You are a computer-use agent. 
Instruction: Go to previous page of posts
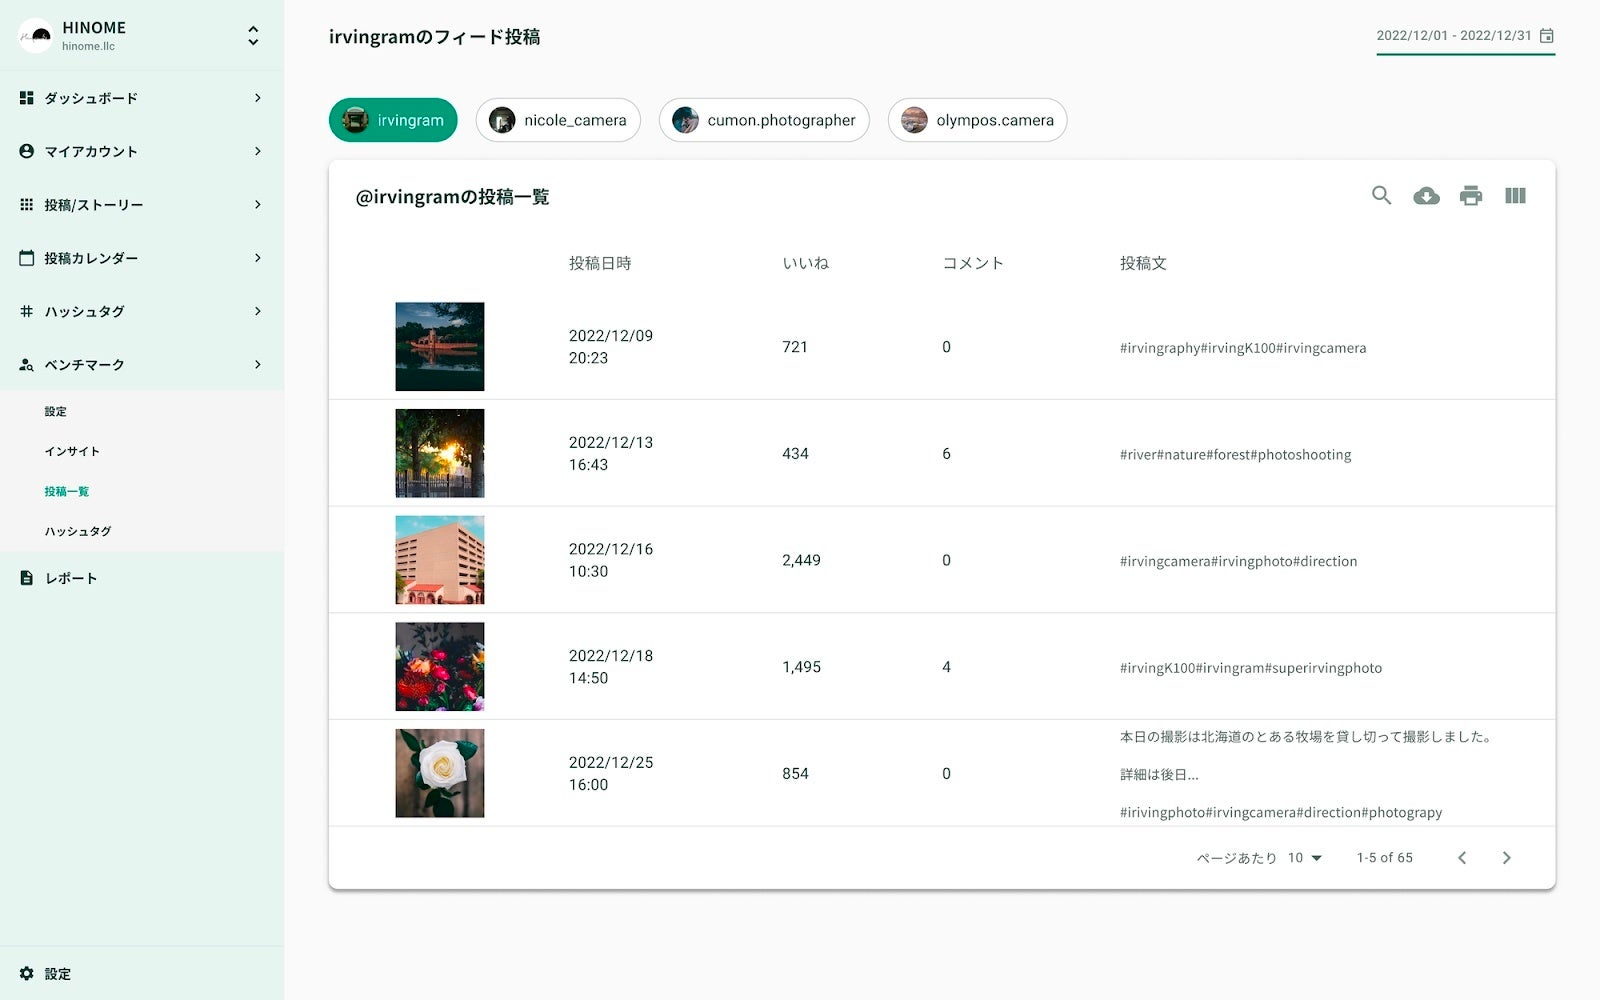1462,858
